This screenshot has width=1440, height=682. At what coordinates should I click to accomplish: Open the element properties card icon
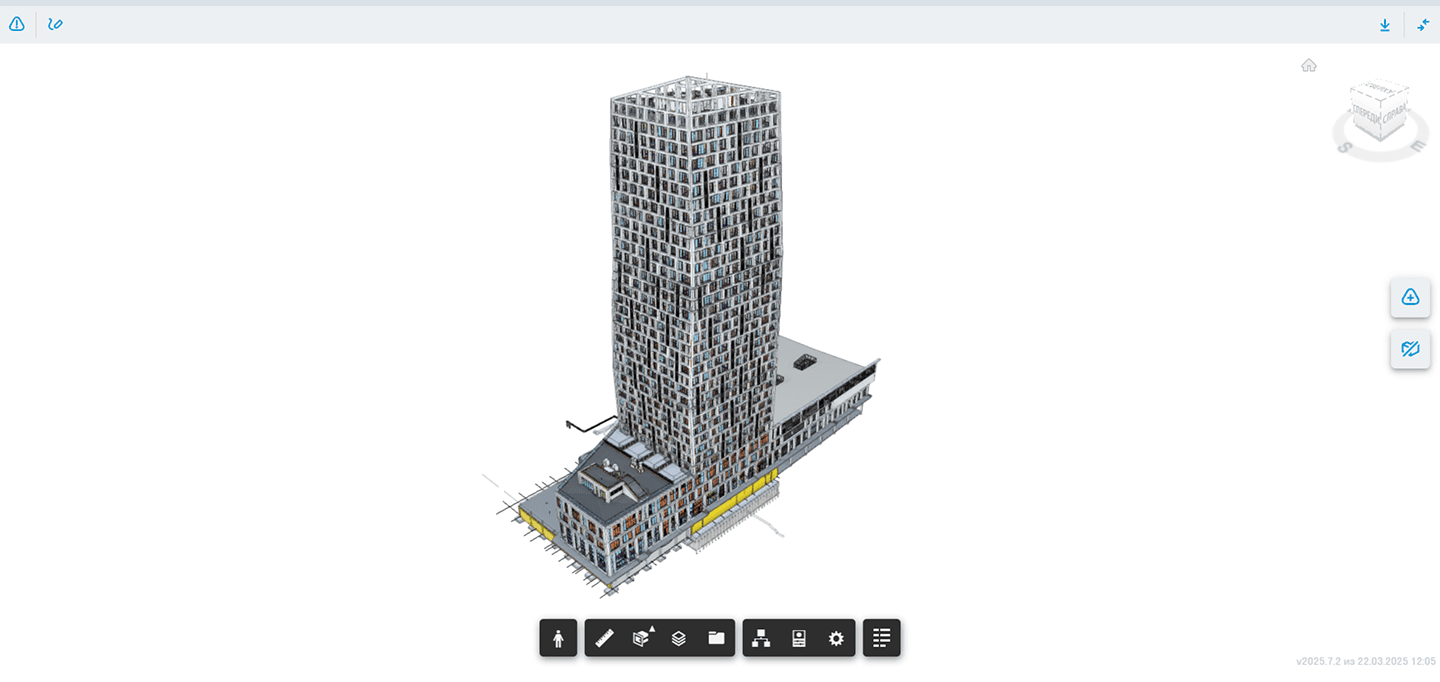point(798,637)
